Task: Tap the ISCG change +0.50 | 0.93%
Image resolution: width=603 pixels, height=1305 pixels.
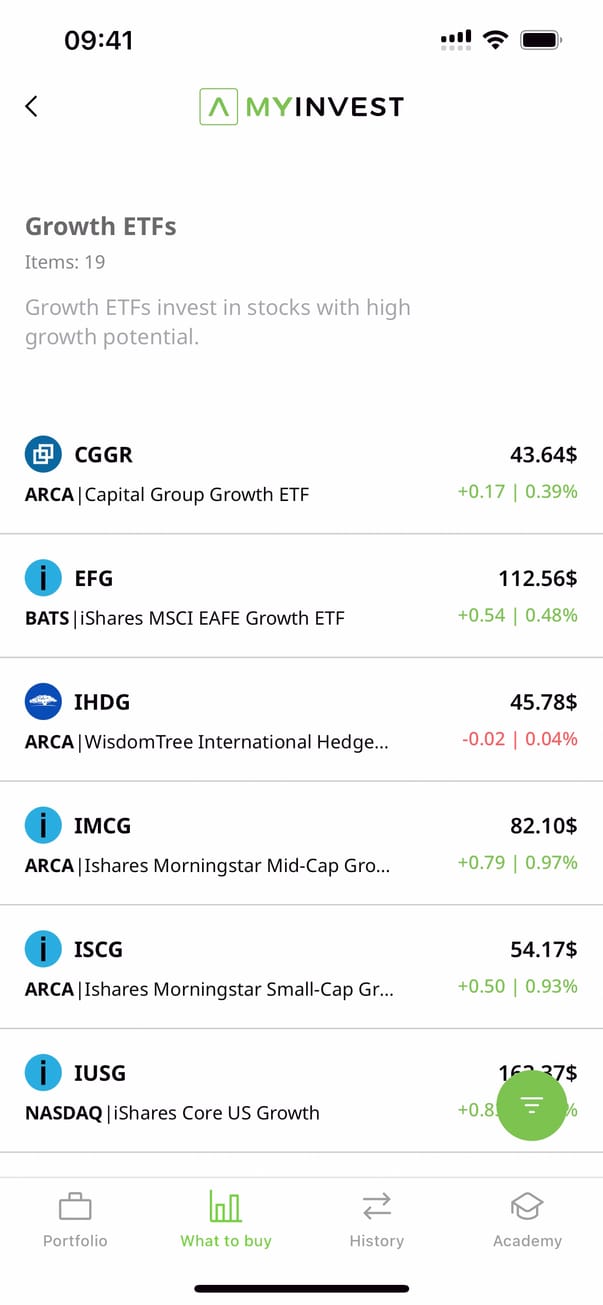Action: coord(517,986)
